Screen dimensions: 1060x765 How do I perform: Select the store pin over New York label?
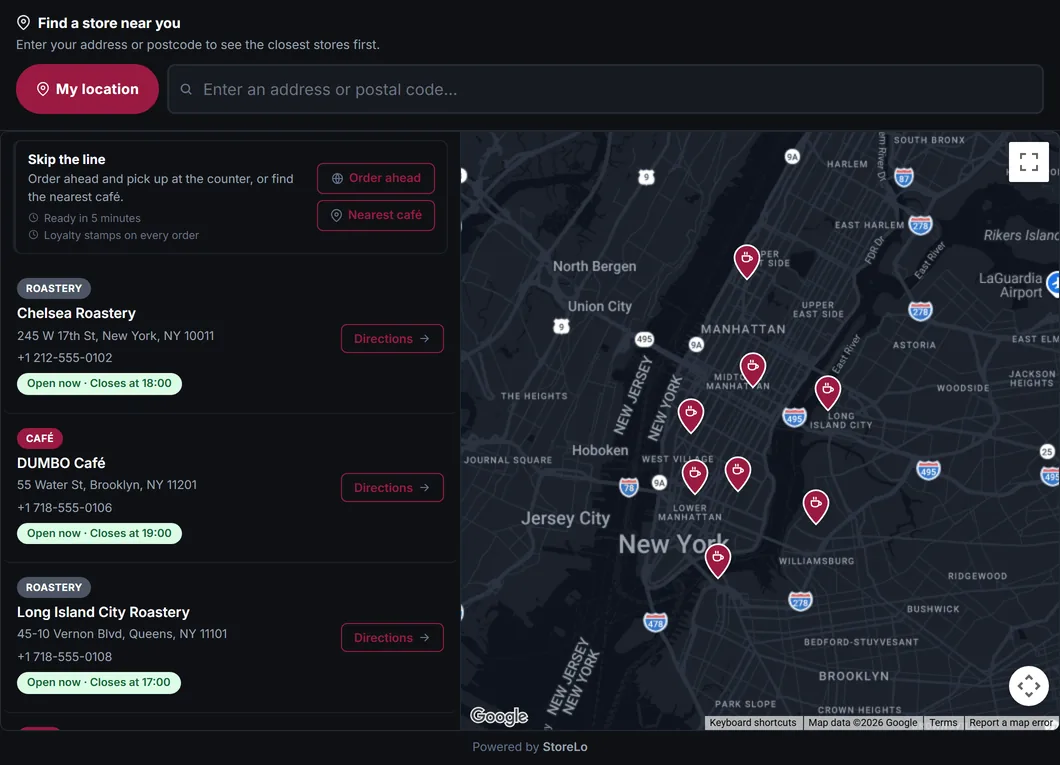[x=717, y=560]
